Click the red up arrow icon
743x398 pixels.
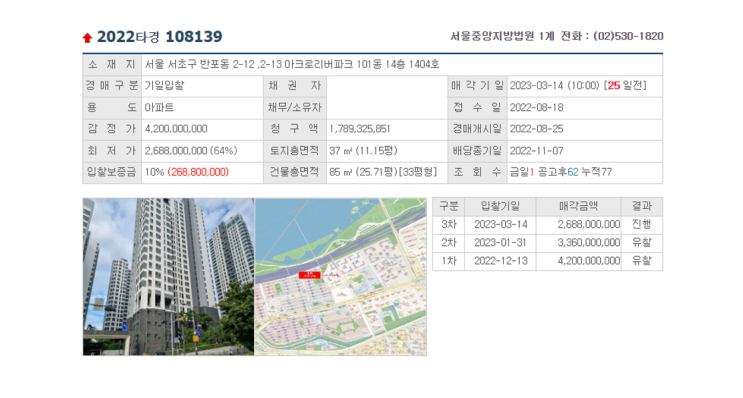pos(87,37)
